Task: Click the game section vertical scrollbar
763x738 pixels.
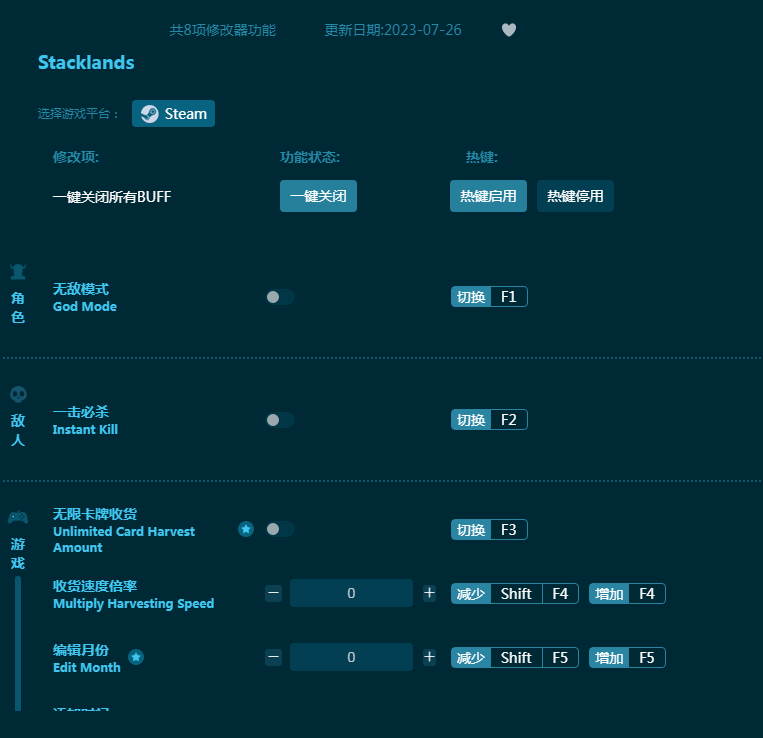Action: tap(18, 643)
